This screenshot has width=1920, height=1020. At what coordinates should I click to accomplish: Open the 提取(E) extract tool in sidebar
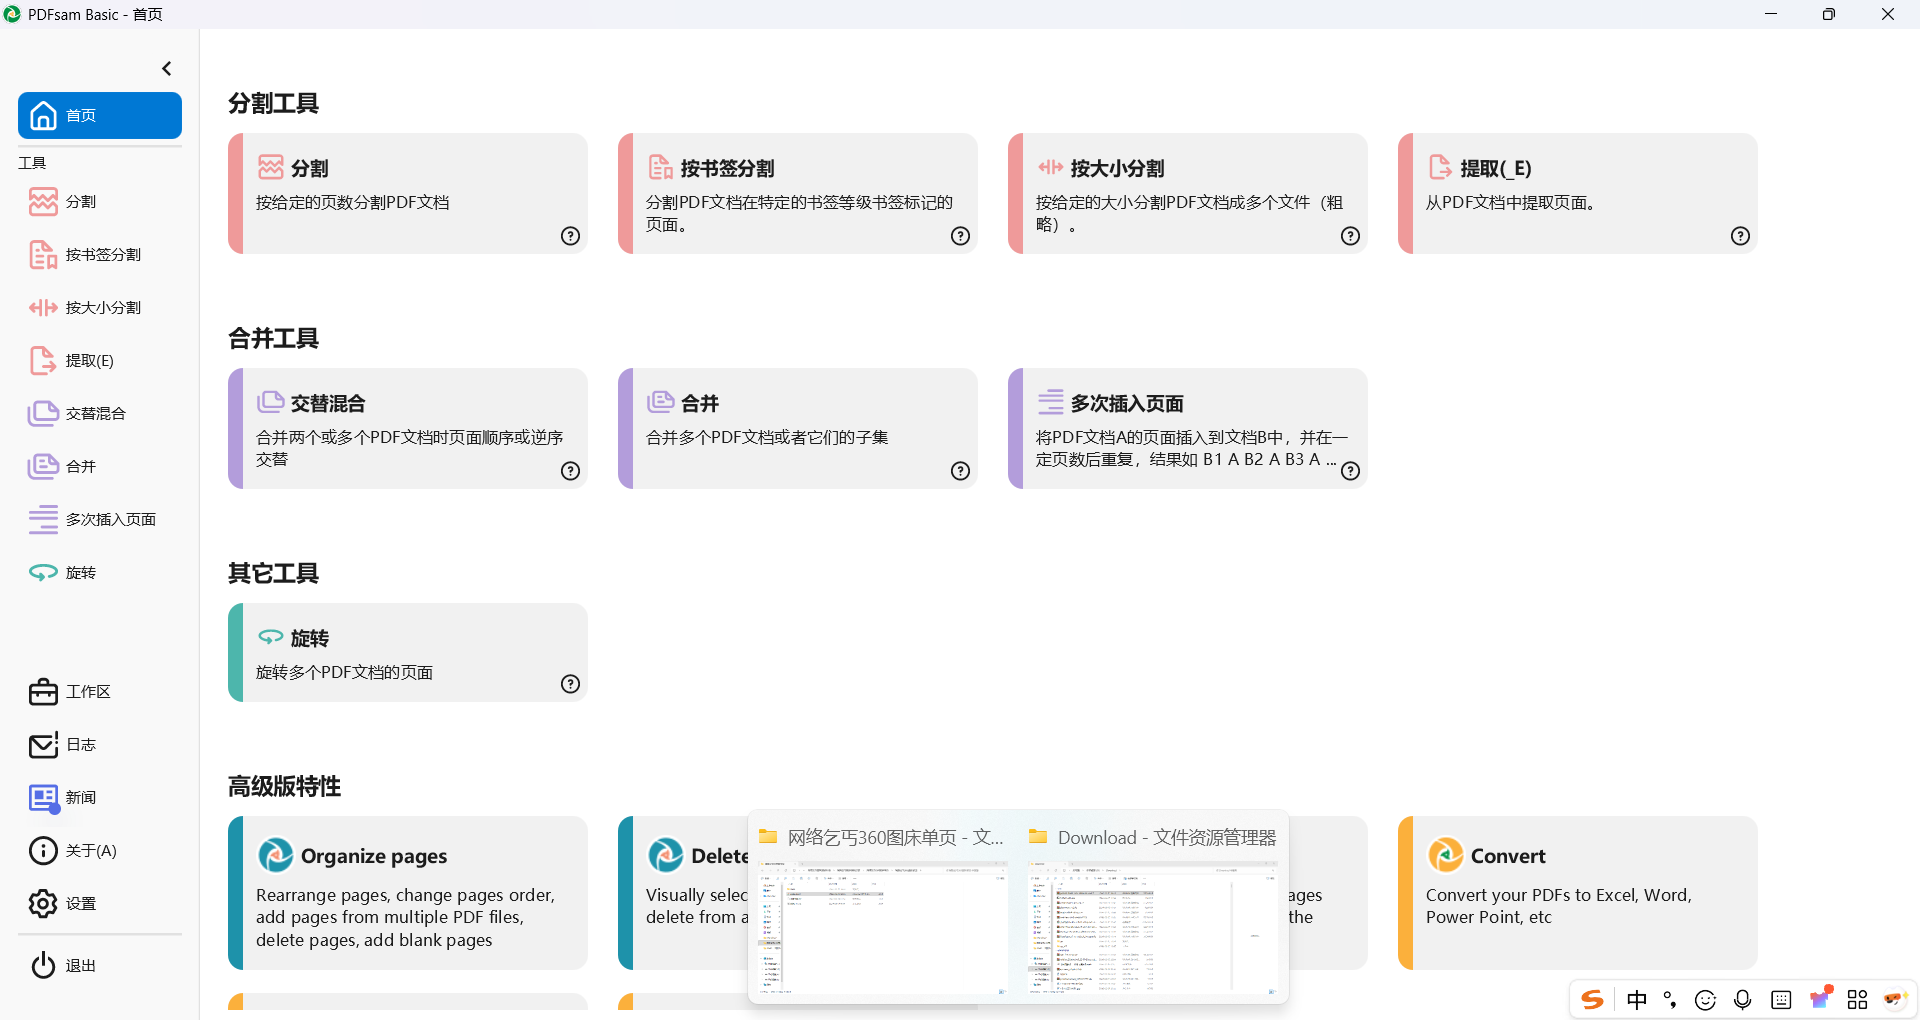point(89,361)
